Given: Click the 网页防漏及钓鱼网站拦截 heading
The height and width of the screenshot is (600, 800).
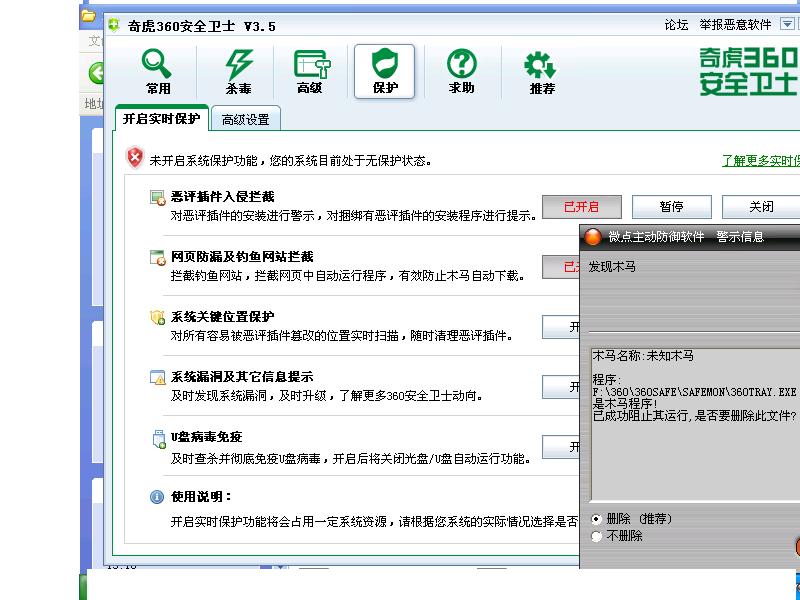Looking at the screenshot, I should (x=242, y=257).
